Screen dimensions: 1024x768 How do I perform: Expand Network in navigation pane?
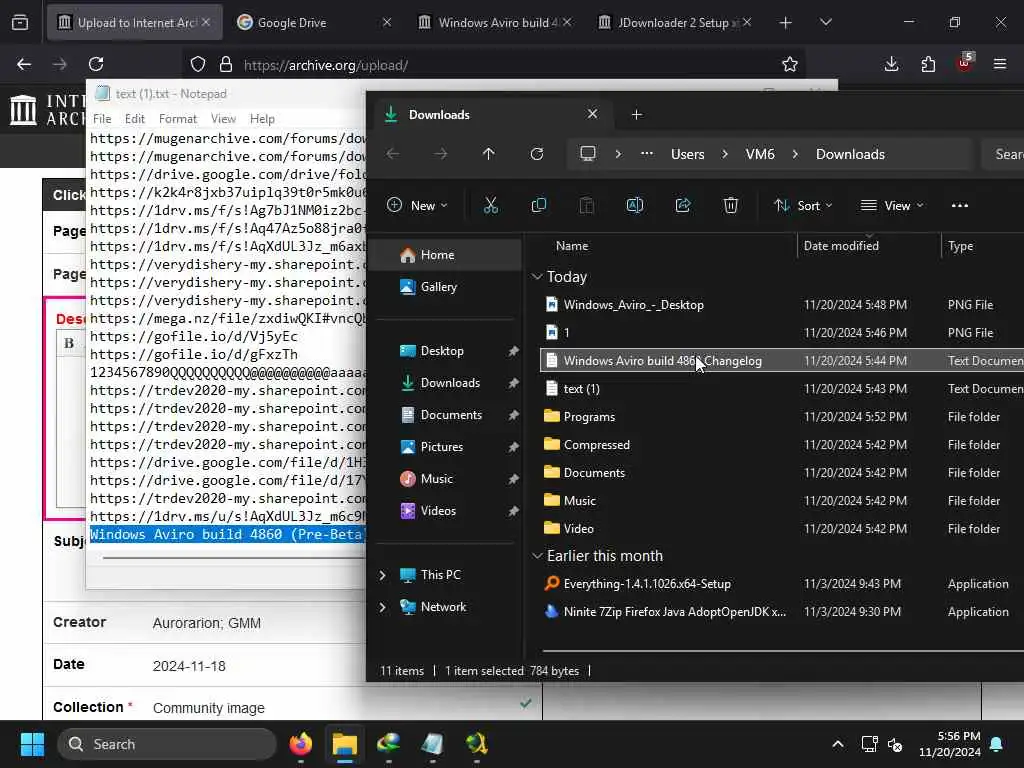pos(383,607)
